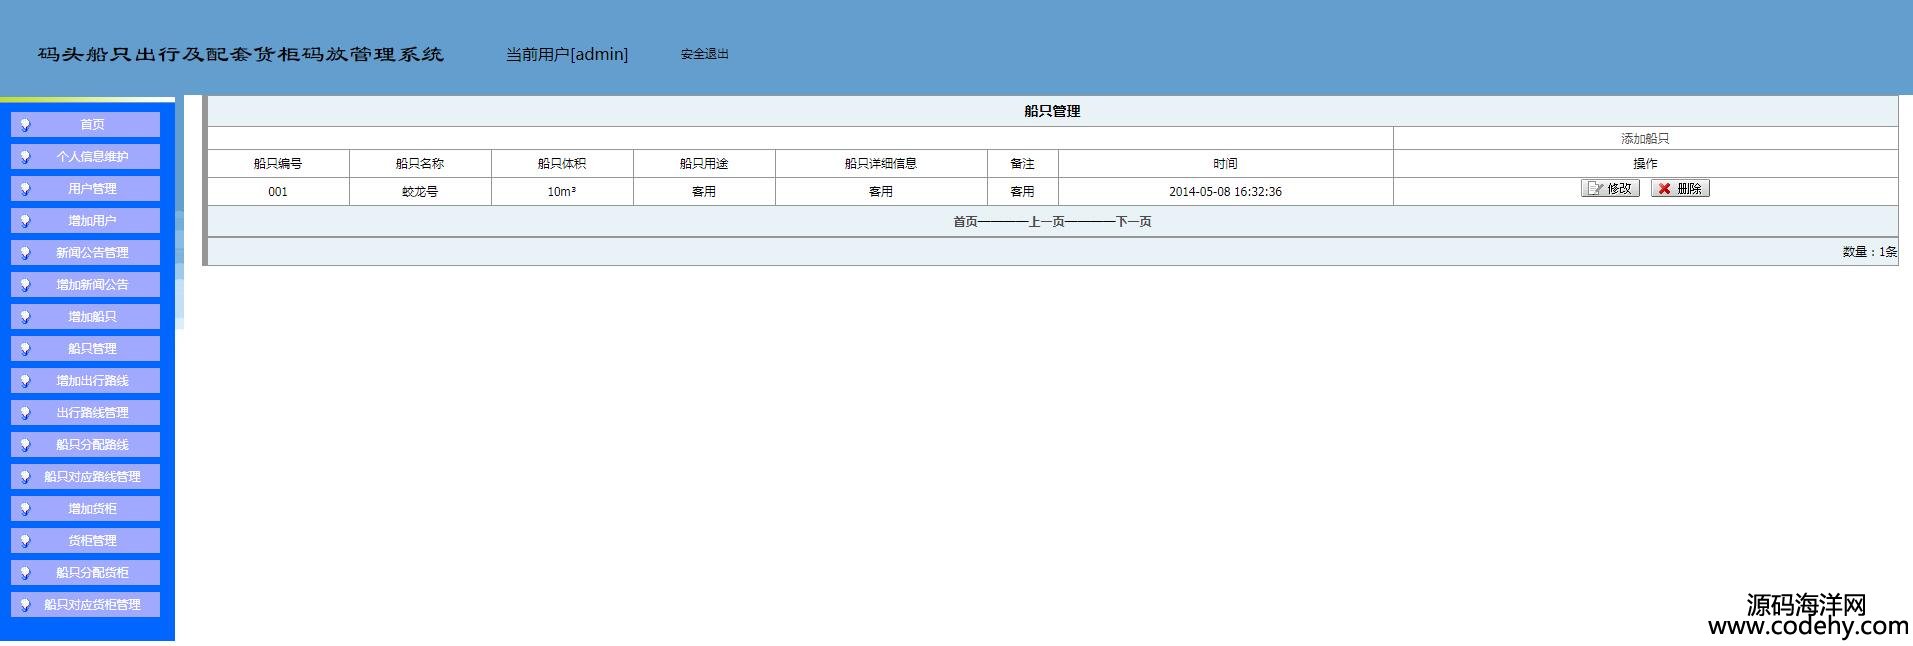Viewport: 1913px width, 646px height.
Task: Select 船只分配路线 in the sidebar
Action: click(92, 445)
